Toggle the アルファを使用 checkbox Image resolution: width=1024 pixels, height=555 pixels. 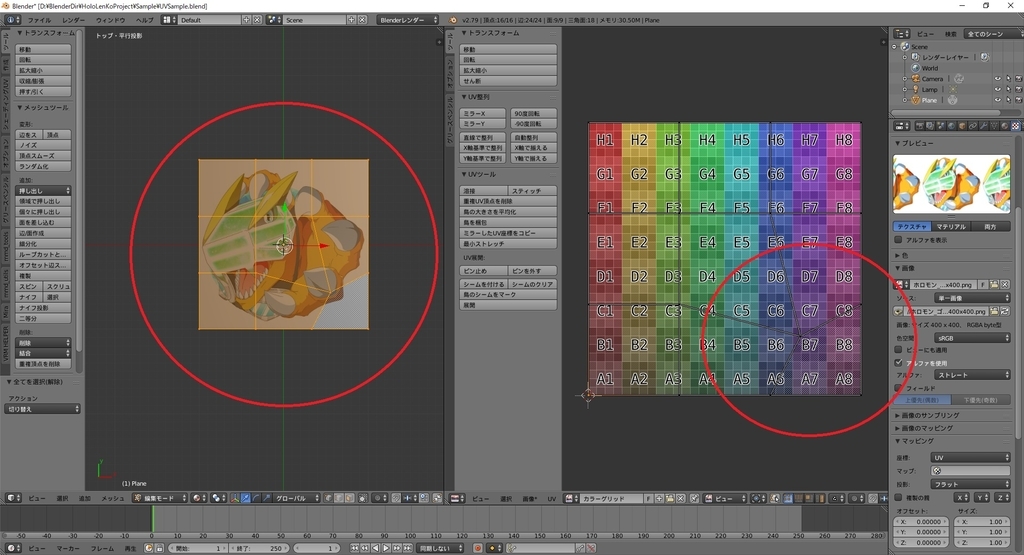point(899,362)
